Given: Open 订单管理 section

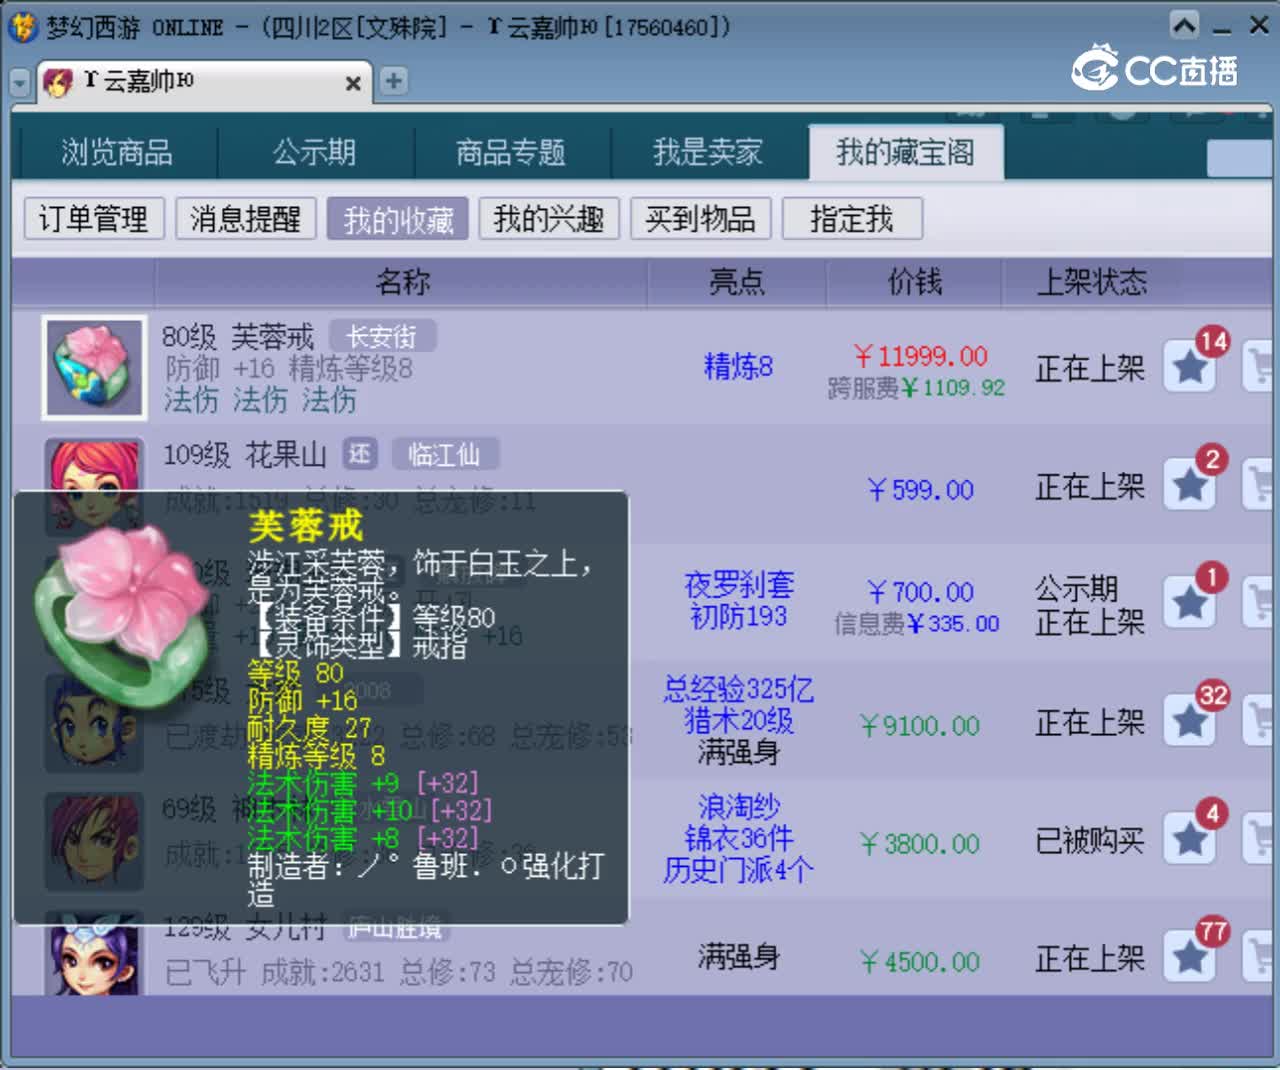Looking at the screenshot, I should click(x=93, y=219).
